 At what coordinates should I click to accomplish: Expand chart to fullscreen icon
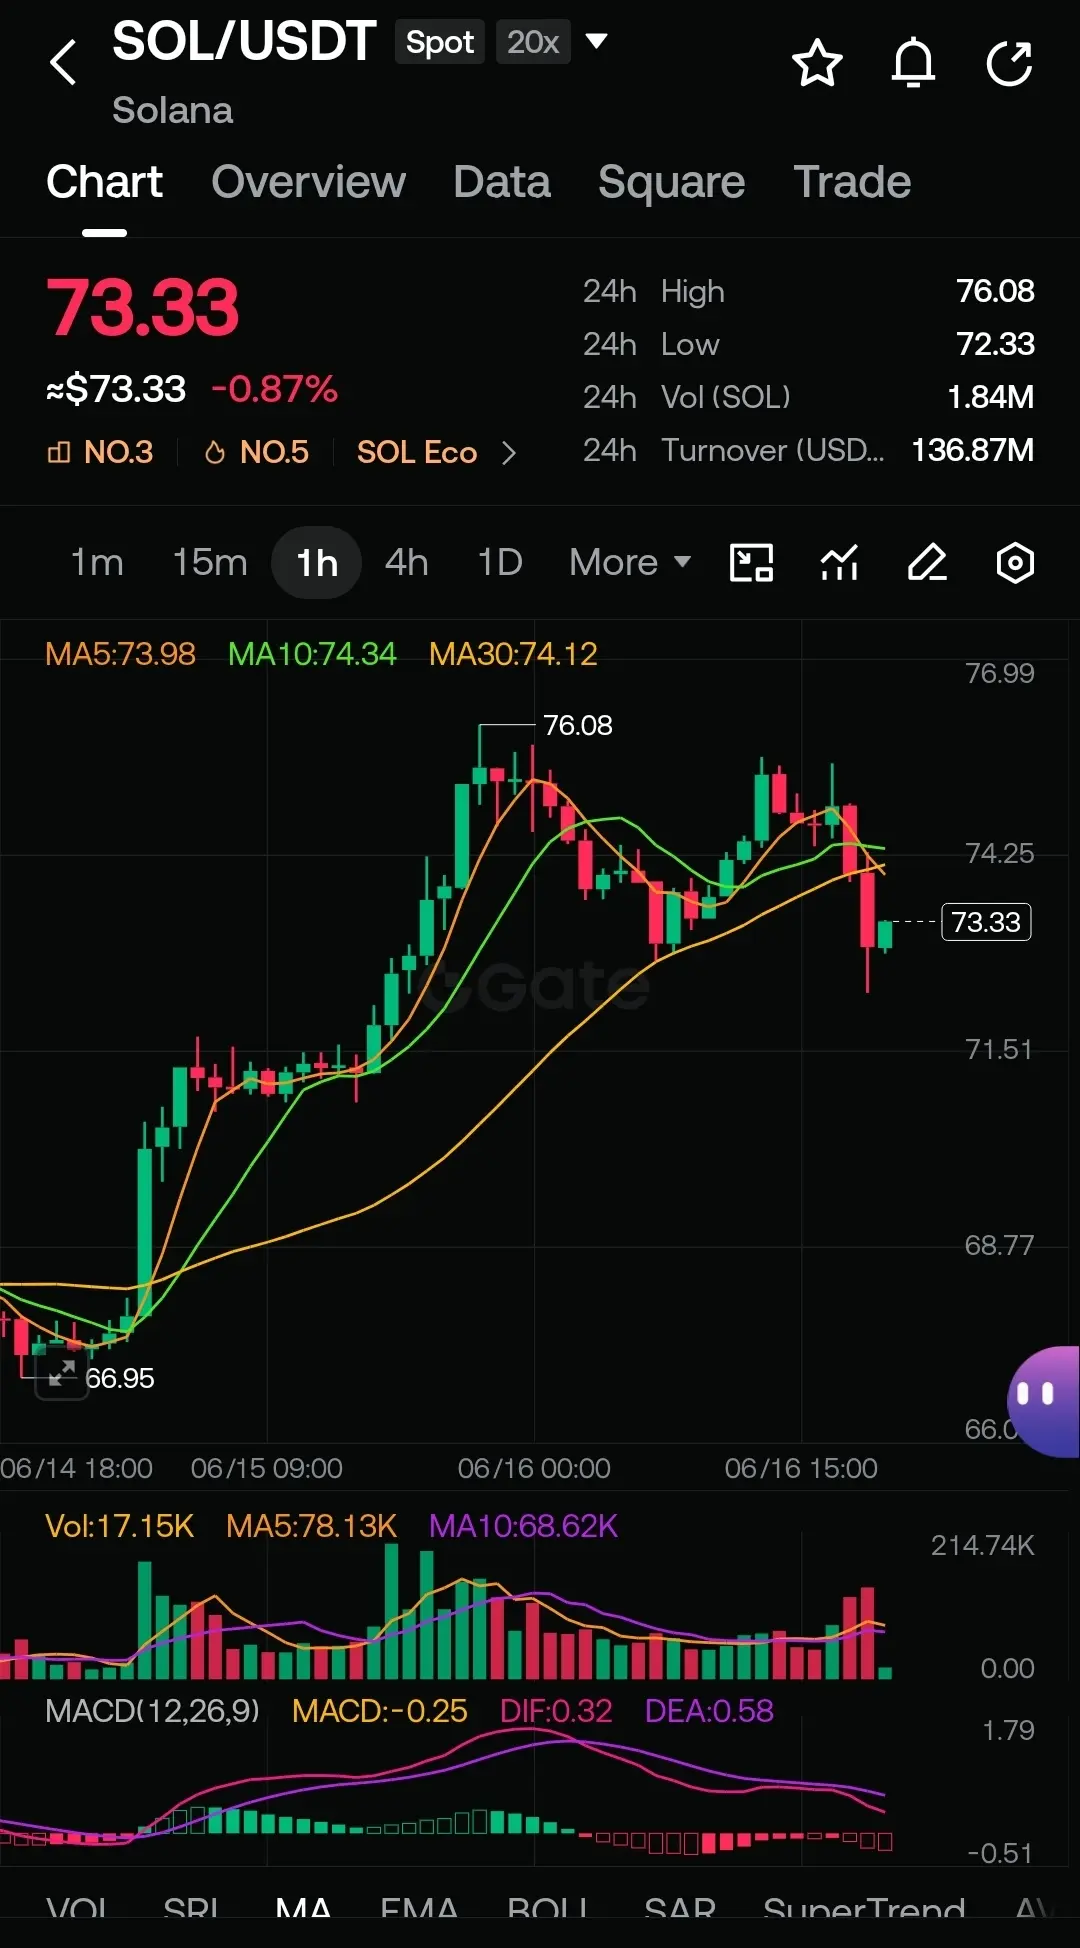(62, 1373)
